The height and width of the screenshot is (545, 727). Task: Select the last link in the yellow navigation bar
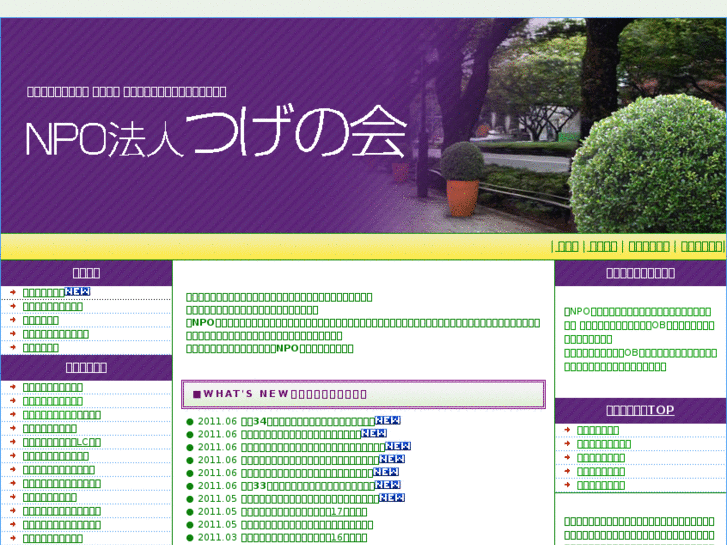click(x=701, y=247)
